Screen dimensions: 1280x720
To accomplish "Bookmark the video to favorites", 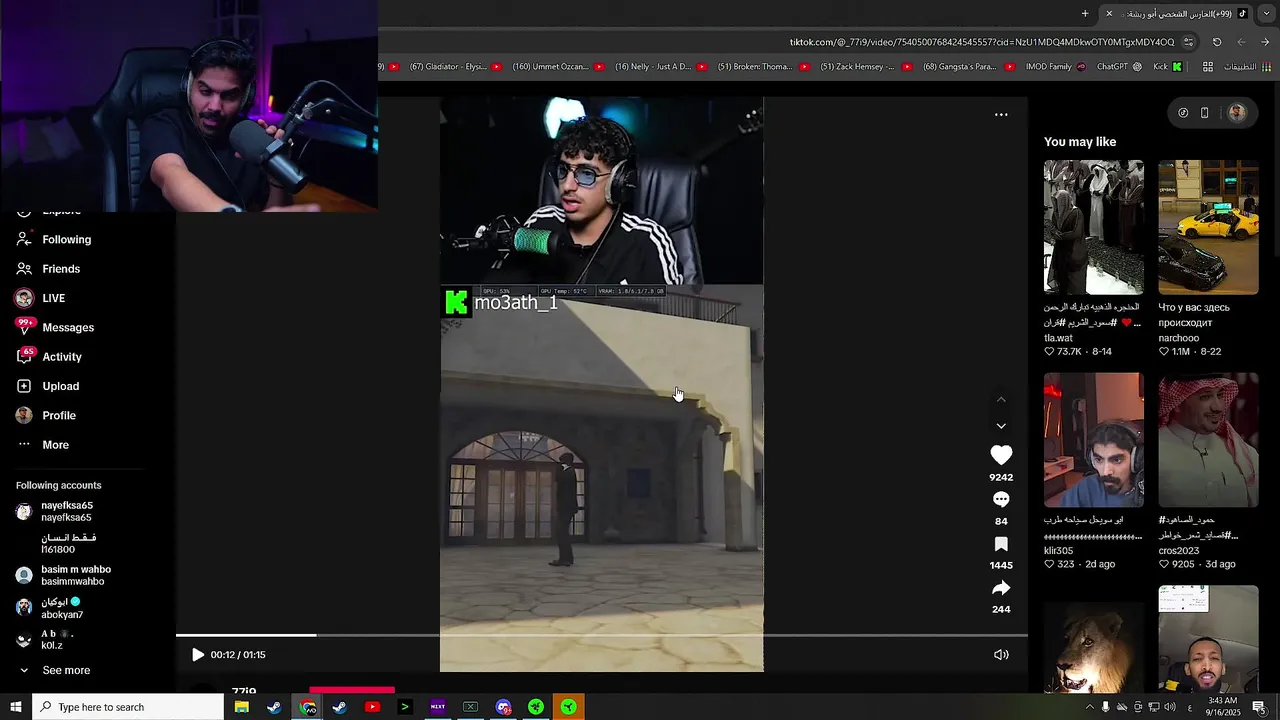I will coord(1001,544).
